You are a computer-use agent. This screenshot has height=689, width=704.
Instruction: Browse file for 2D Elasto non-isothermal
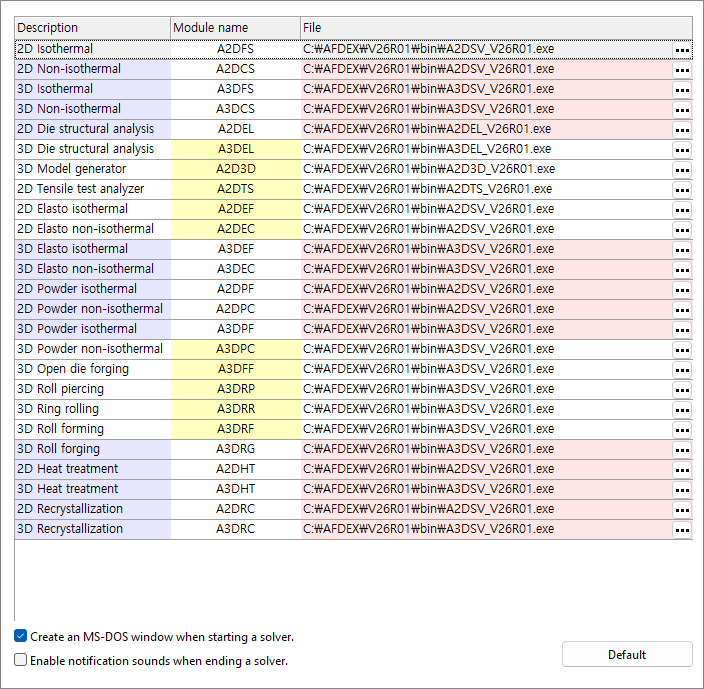pyautogui.click(x=682, y=229)
